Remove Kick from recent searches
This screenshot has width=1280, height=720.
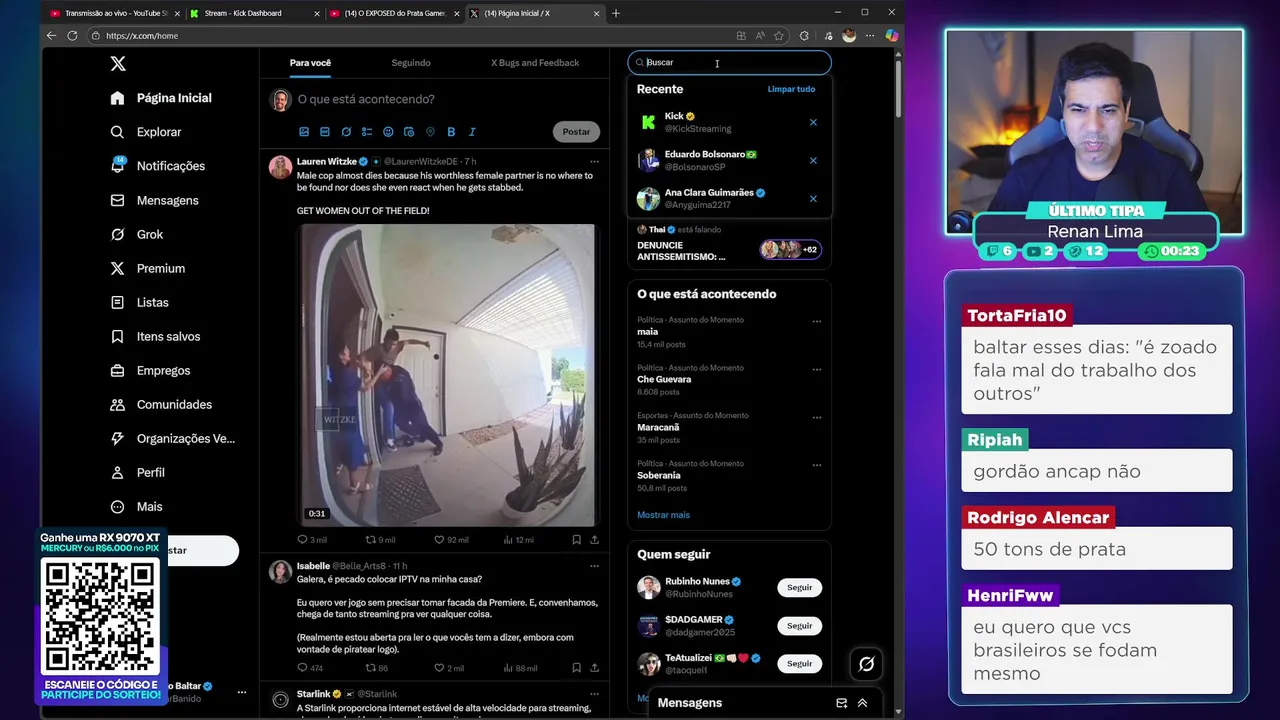click(813, 122)
